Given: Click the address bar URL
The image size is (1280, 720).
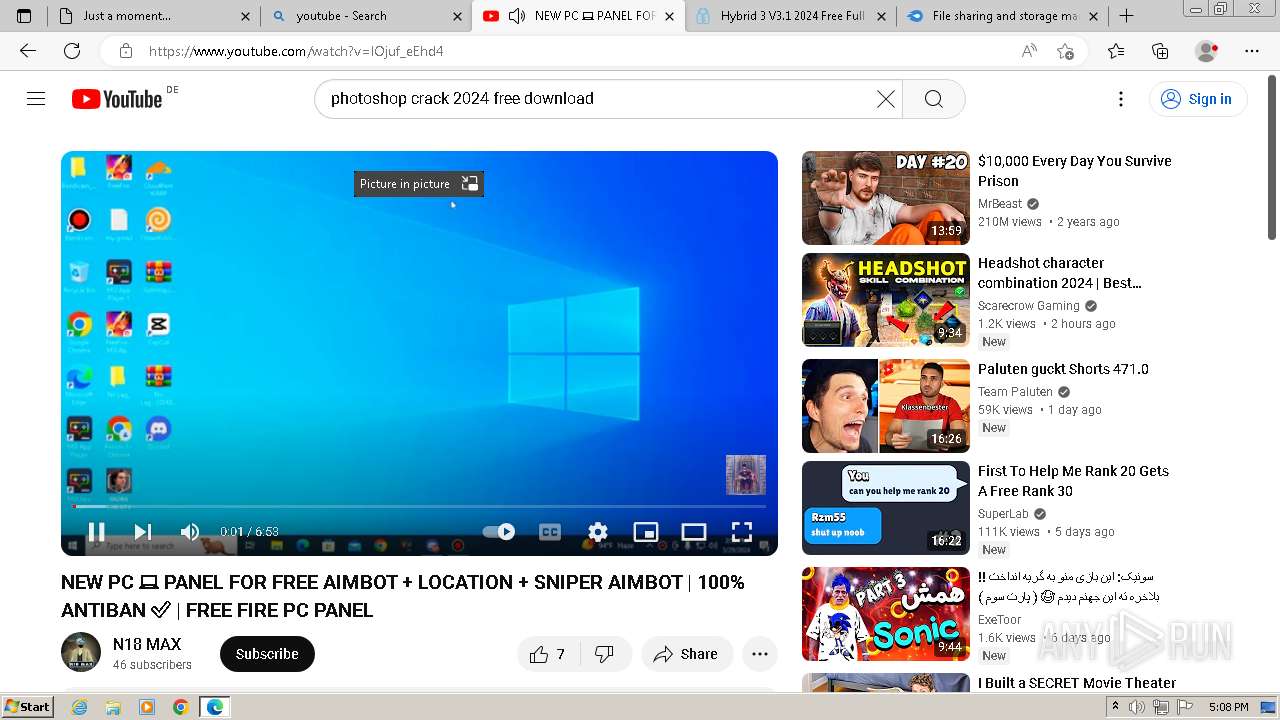Looking at the screenshot, I should pos(296,51).
